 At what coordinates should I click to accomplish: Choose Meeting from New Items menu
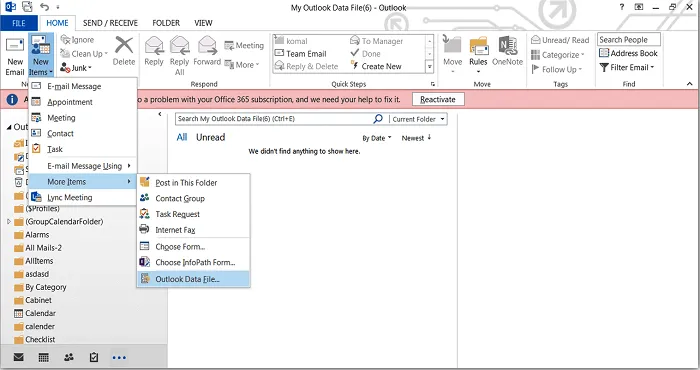click(x=83, y=118)
